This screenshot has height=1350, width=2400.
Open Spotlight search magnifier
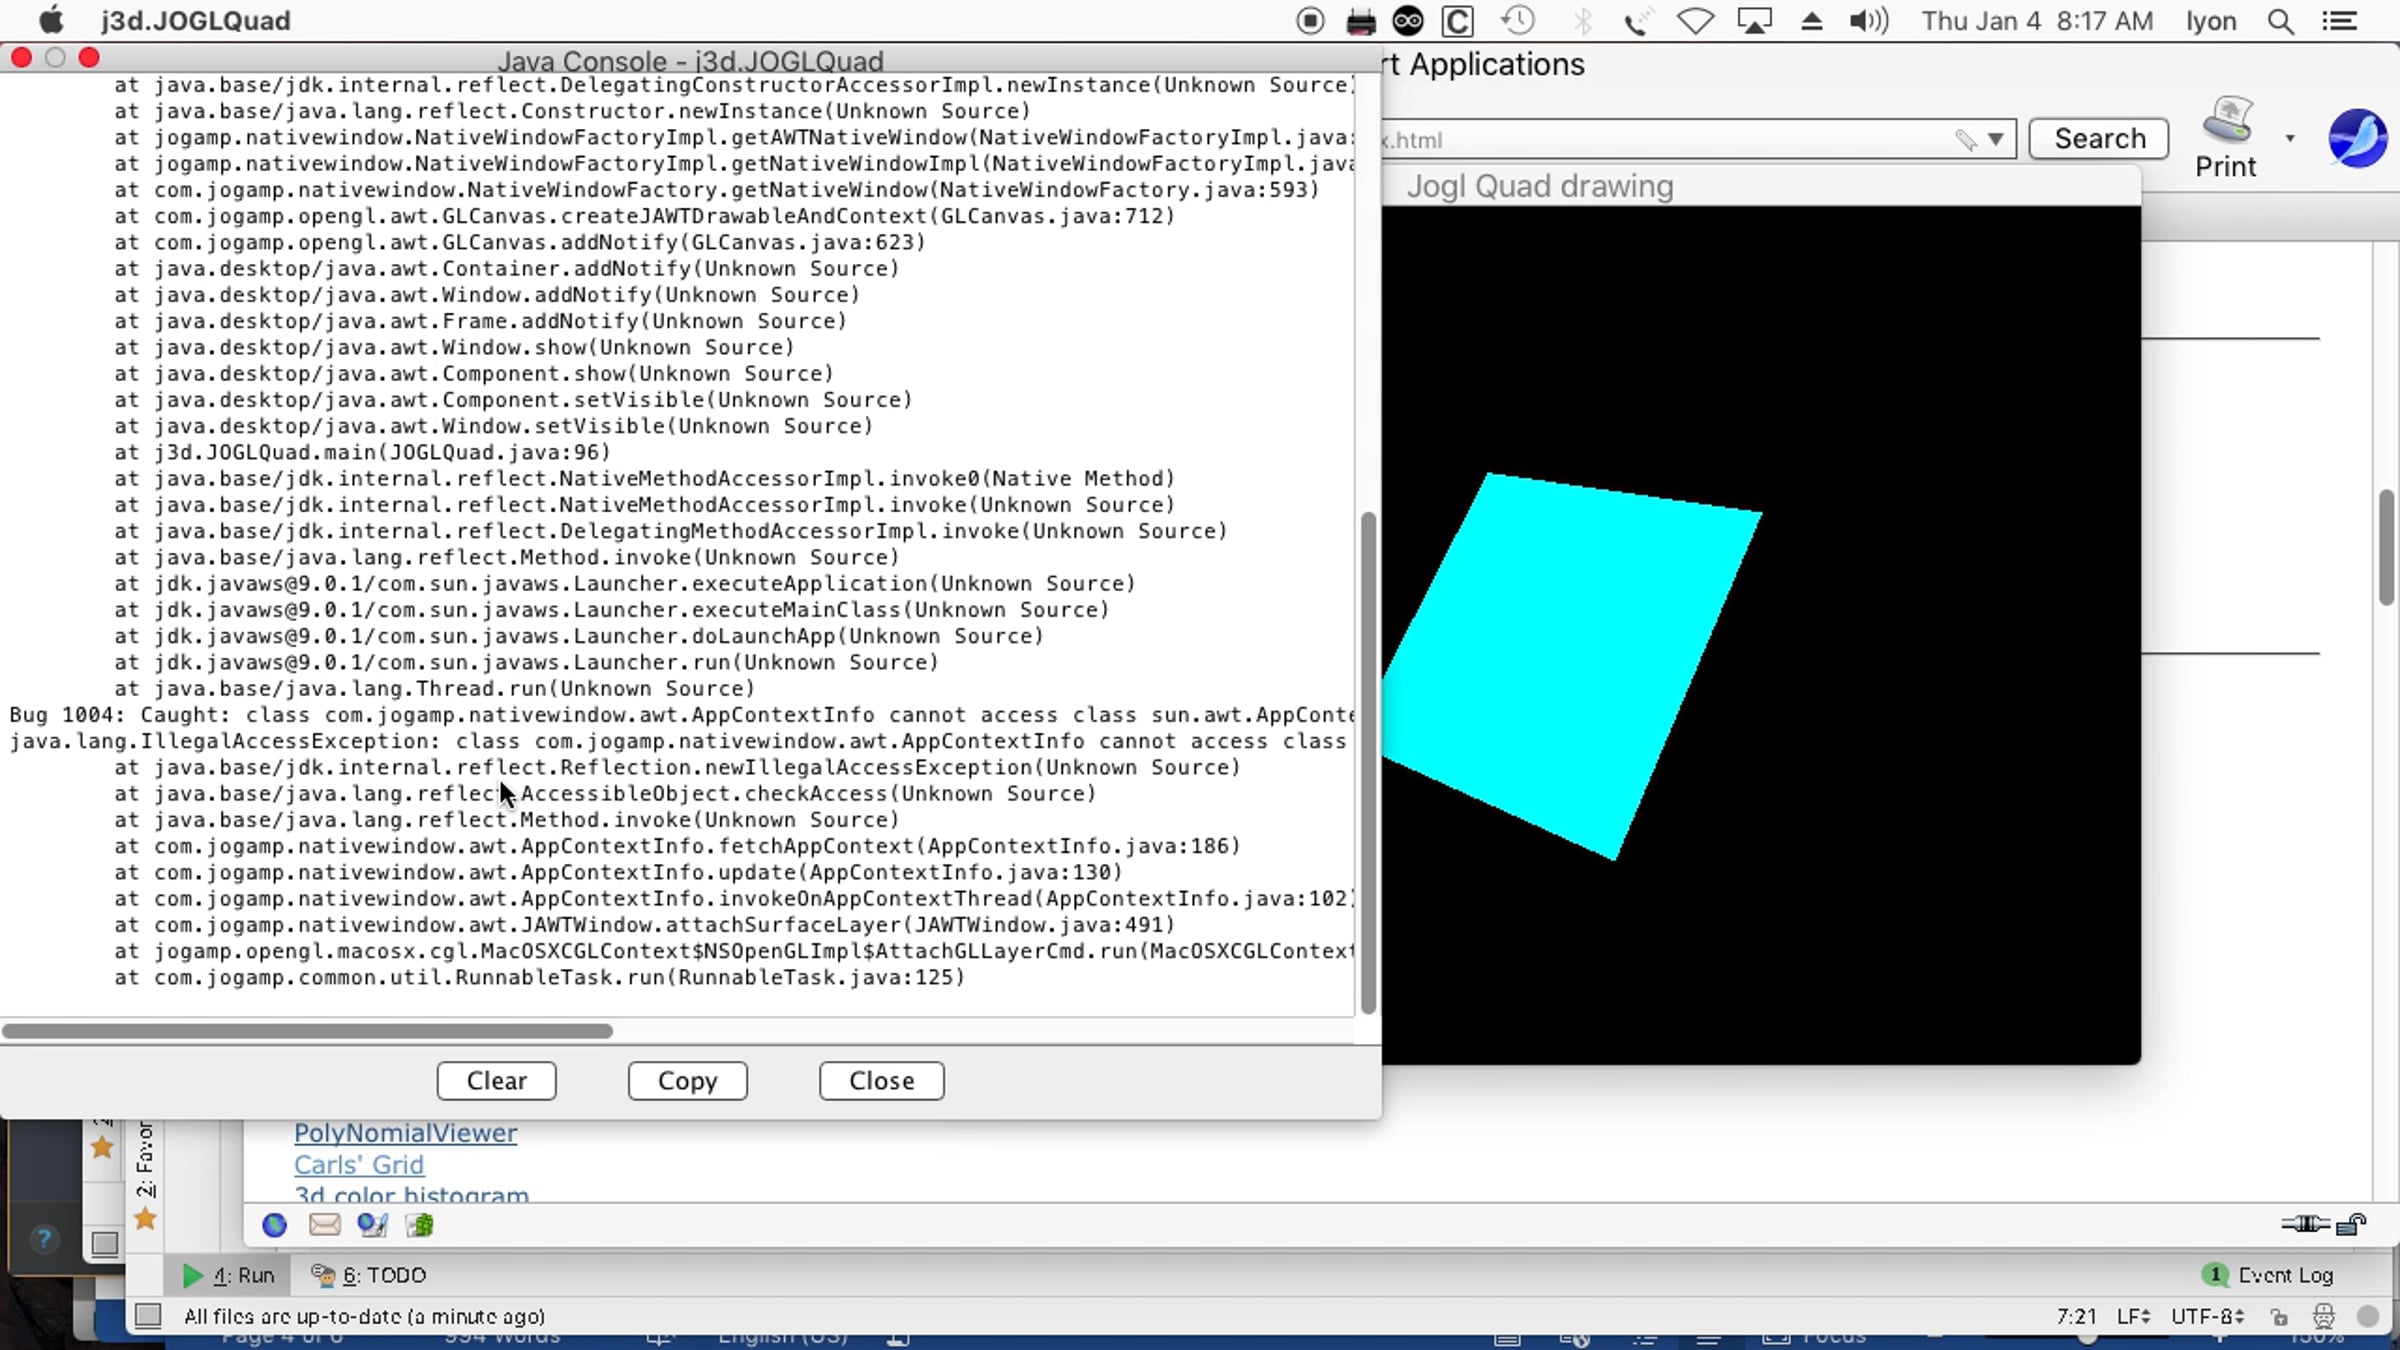[2281, 21]
